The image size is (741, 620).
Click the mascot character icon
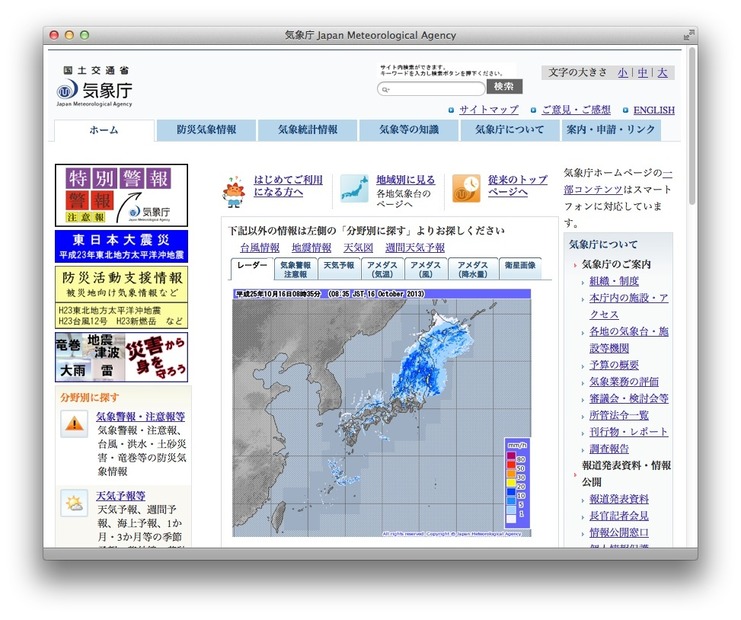234,192
